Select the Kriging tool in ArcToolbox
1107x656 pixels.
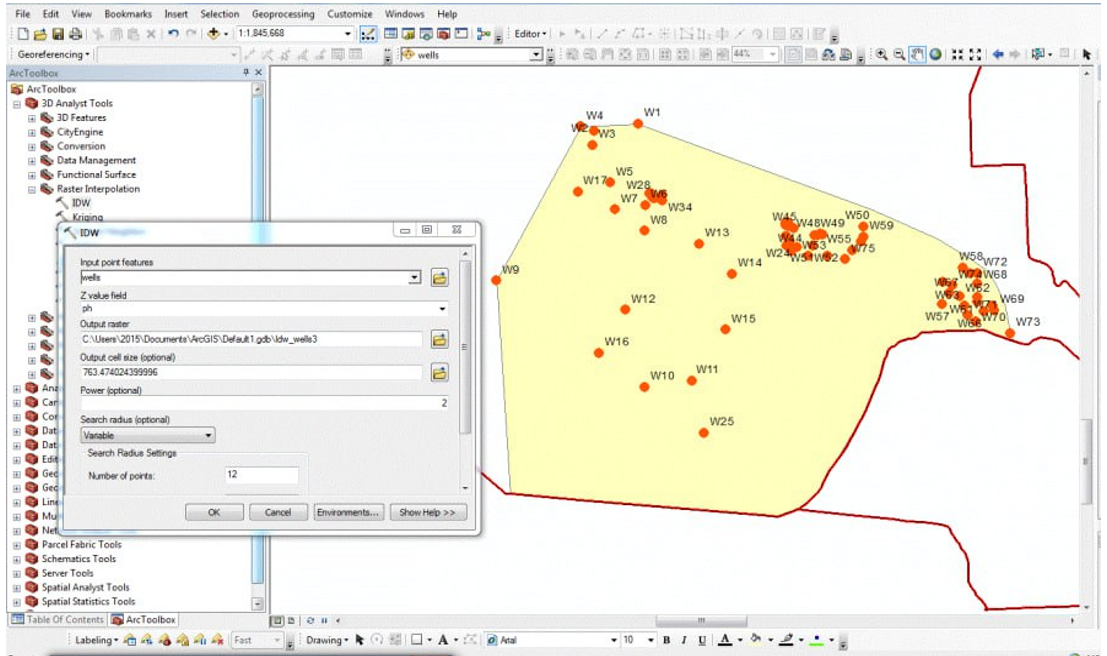(87, 217)
